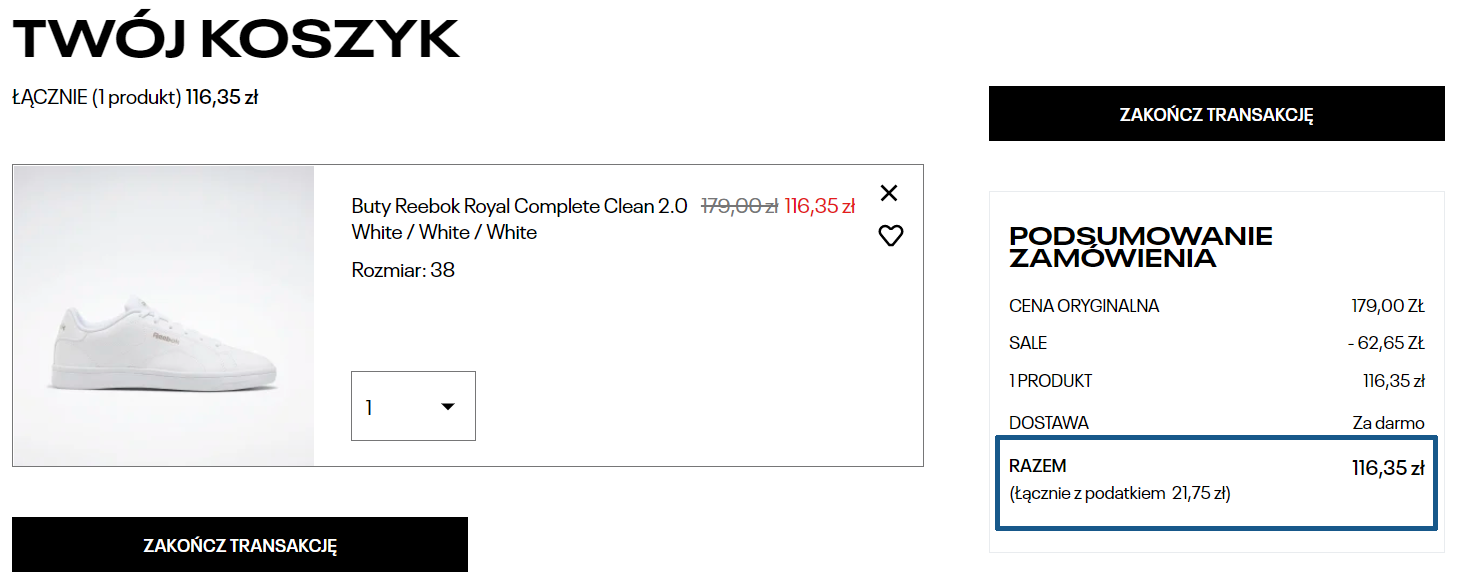The width and height of the screenshot is (1461, 581).
Task: Open the white Reebok shoe thumbnail
Action: [164, 316]
